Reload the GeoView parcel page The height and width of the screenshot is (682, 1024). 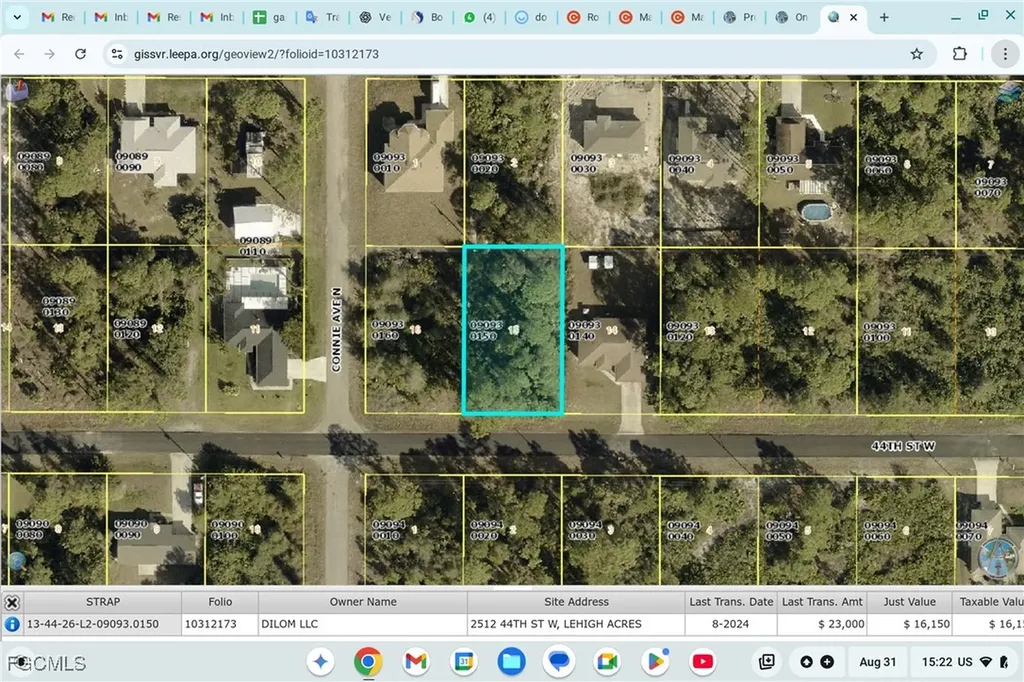[x=80, y=54]
